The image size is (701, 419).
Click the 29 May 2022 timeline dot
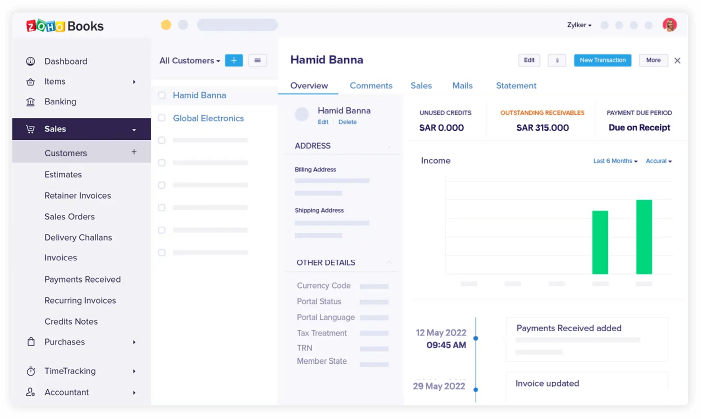(x=476, y=390)
